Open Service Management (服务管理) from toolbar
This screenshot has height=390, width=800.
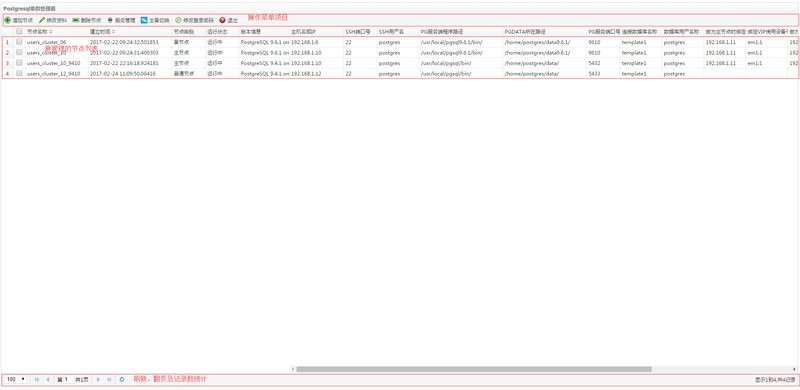(121, 20)
